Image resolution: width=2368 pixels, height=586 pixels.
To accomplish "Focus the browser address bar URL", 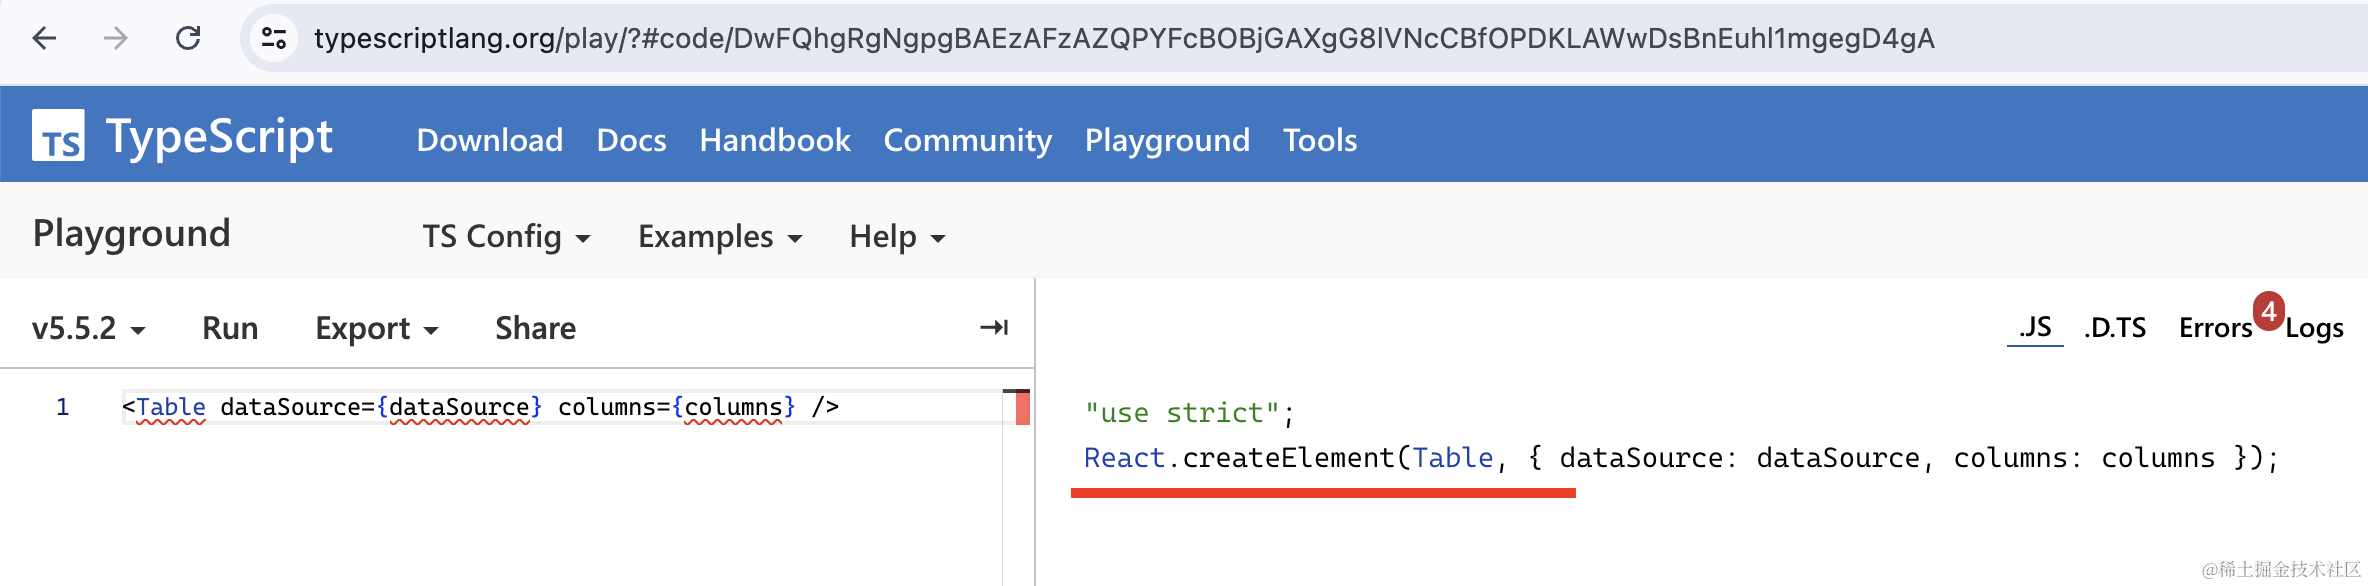I will (1124, 38).
